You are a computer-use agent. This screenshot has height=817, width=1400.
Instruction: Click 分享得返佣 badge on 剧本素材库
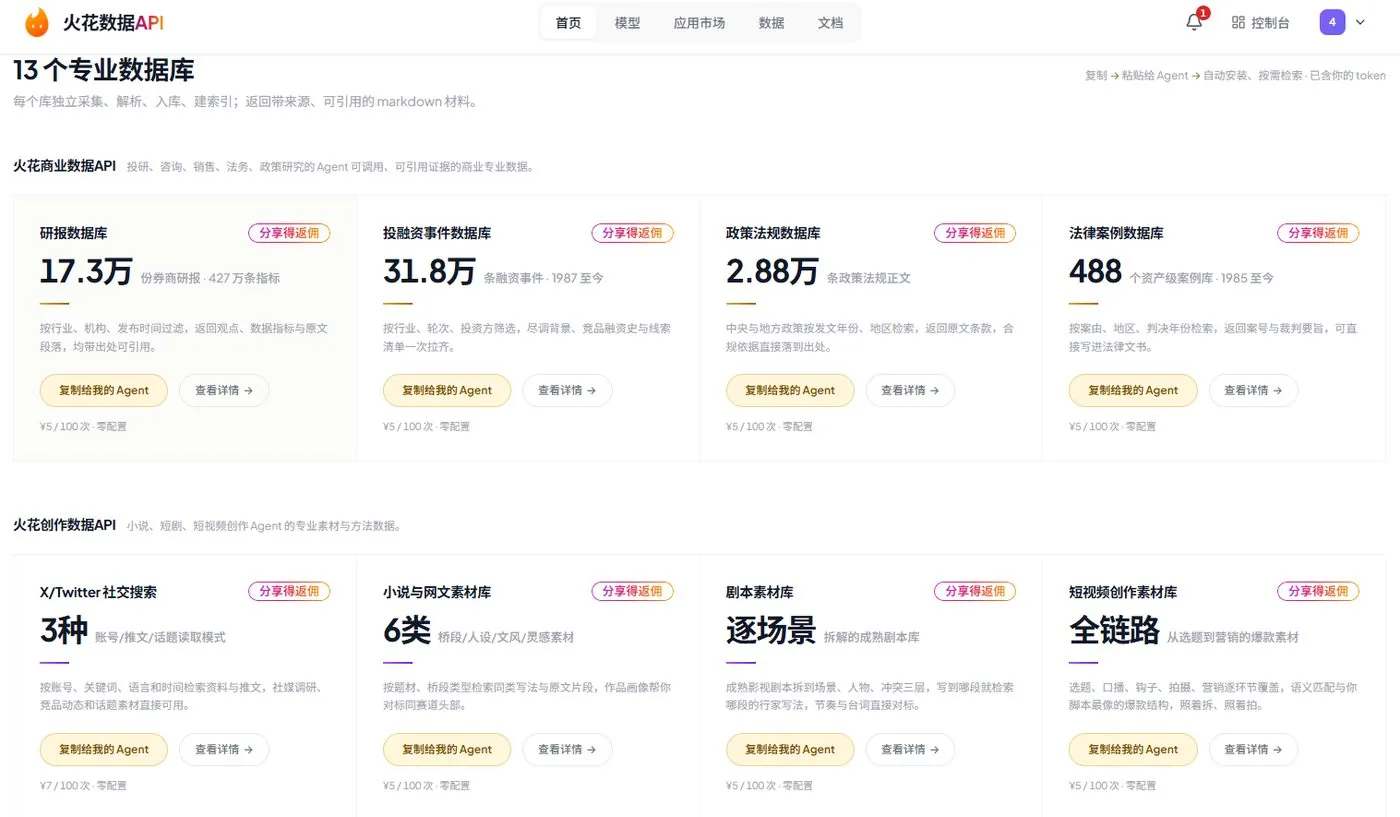pos(975,591)
